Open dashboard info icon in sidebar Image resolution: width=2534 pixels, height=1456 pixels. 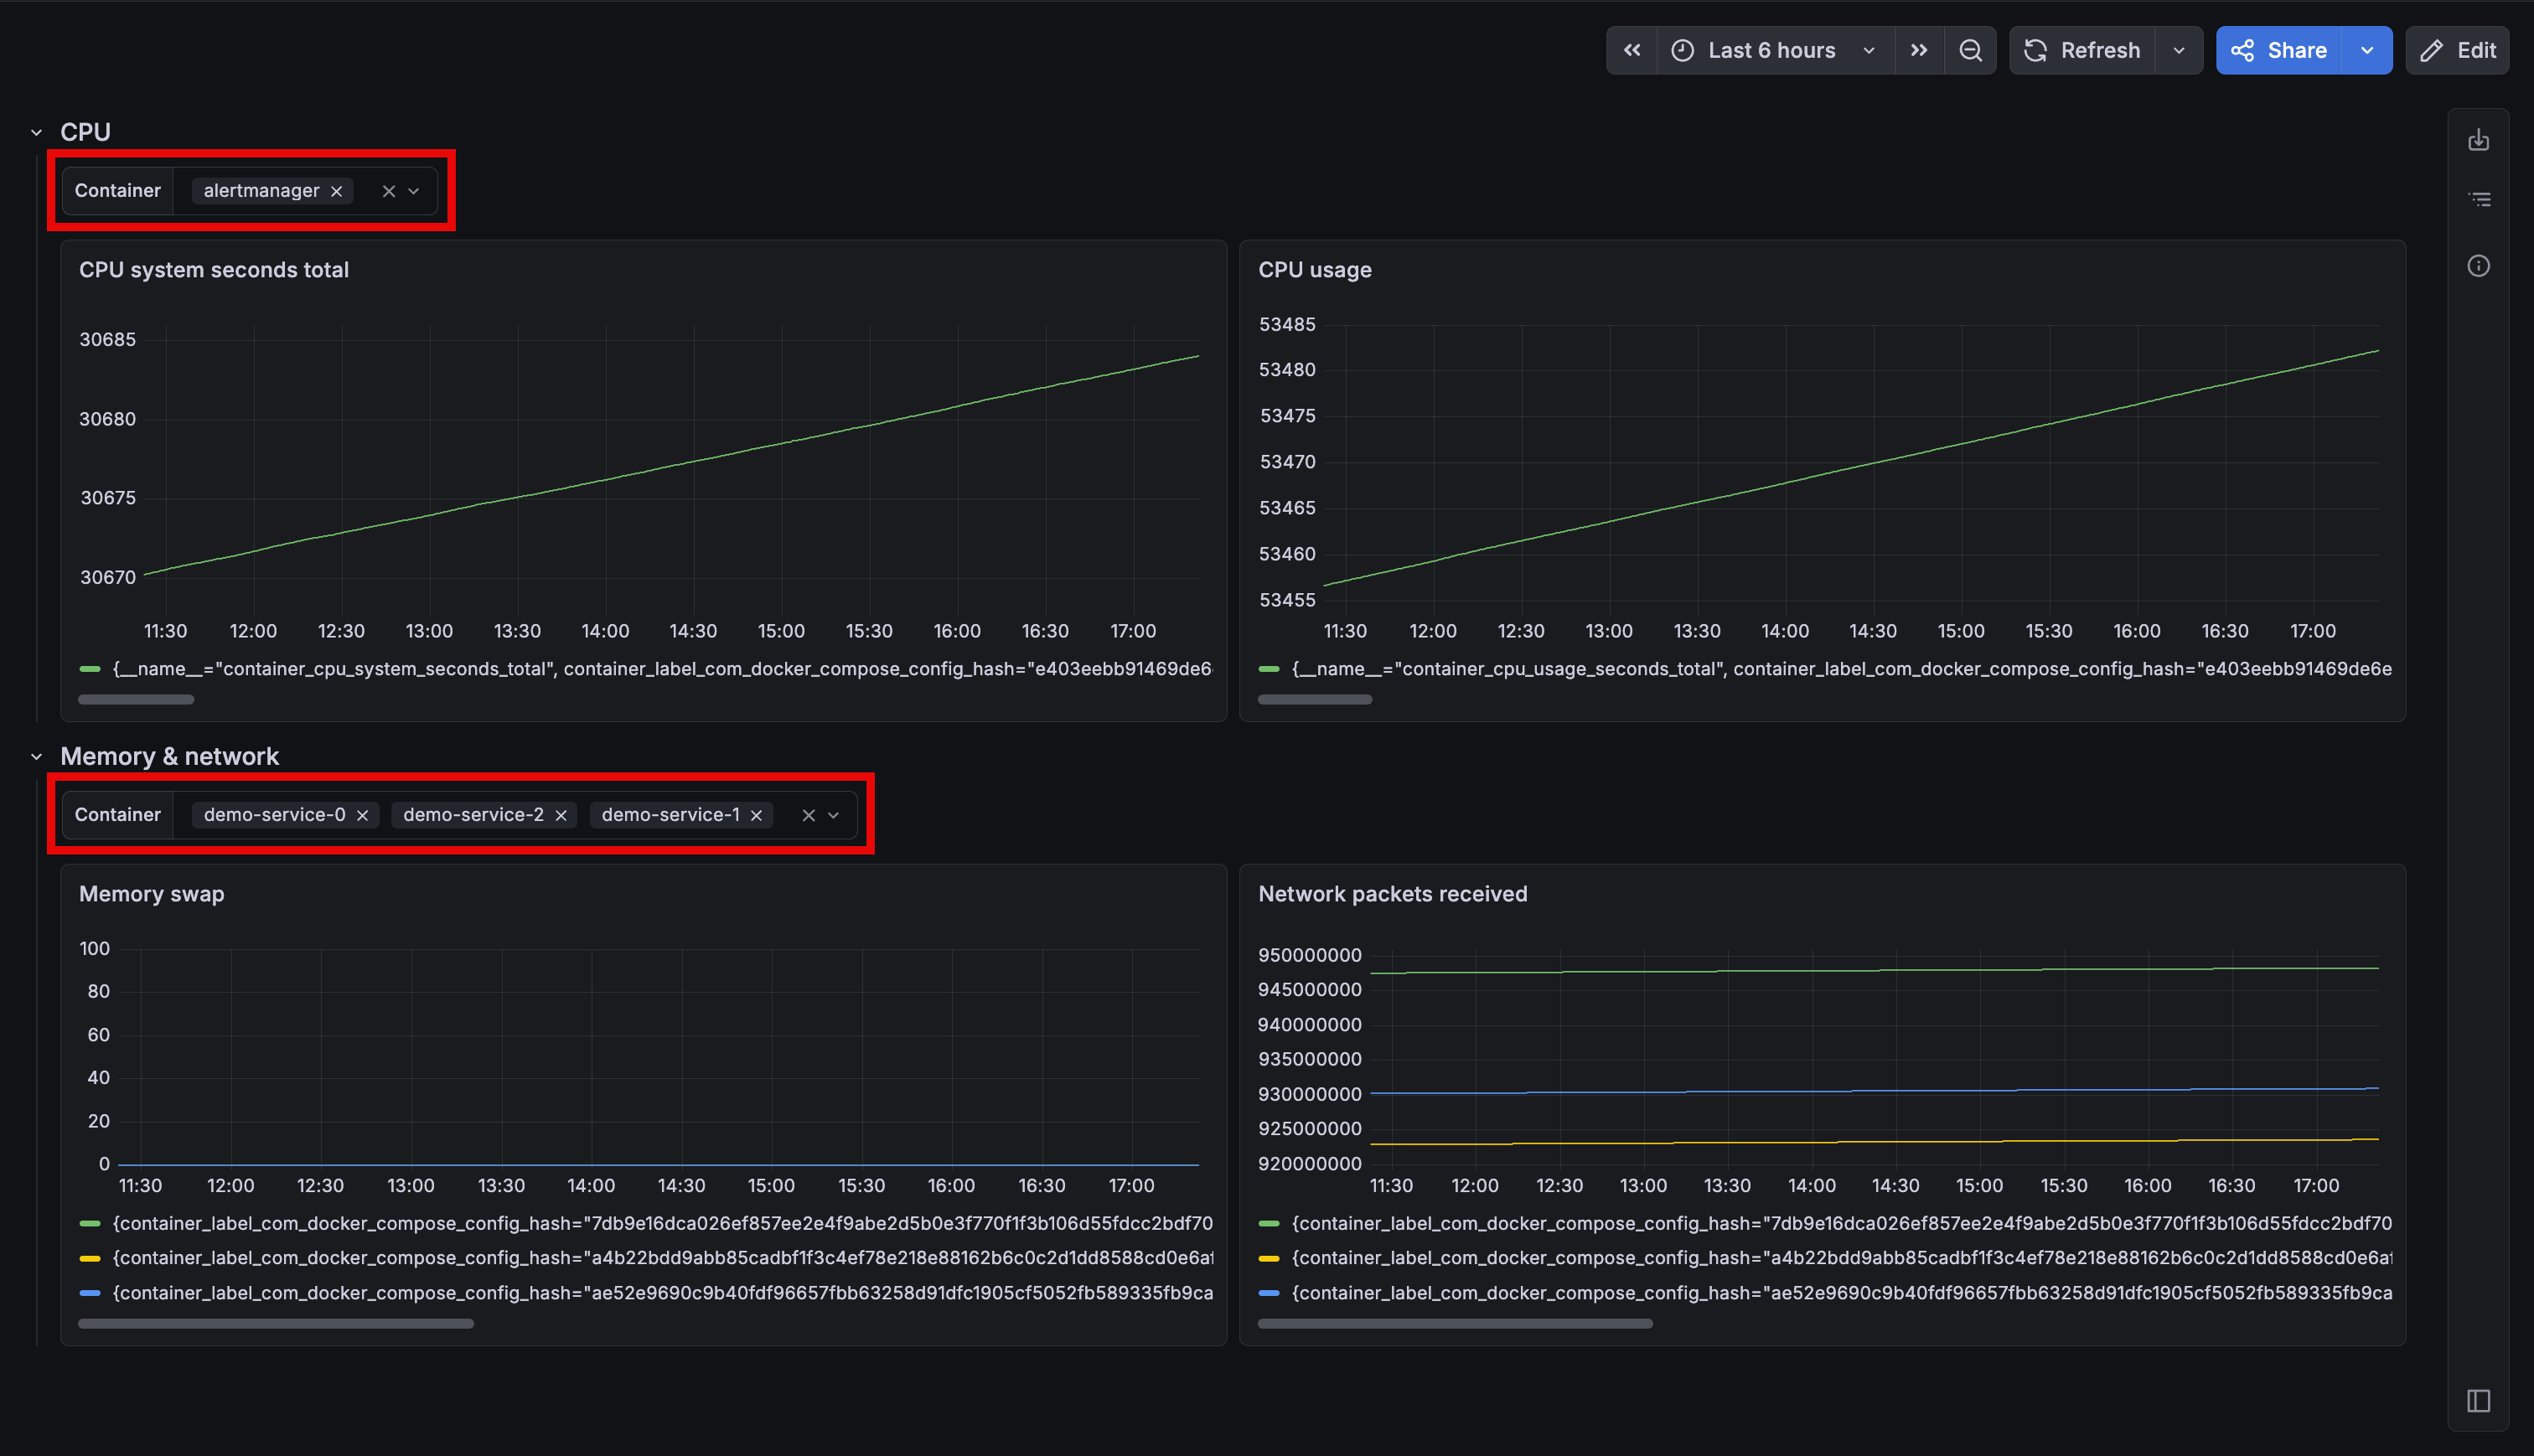coord(2478,266)
